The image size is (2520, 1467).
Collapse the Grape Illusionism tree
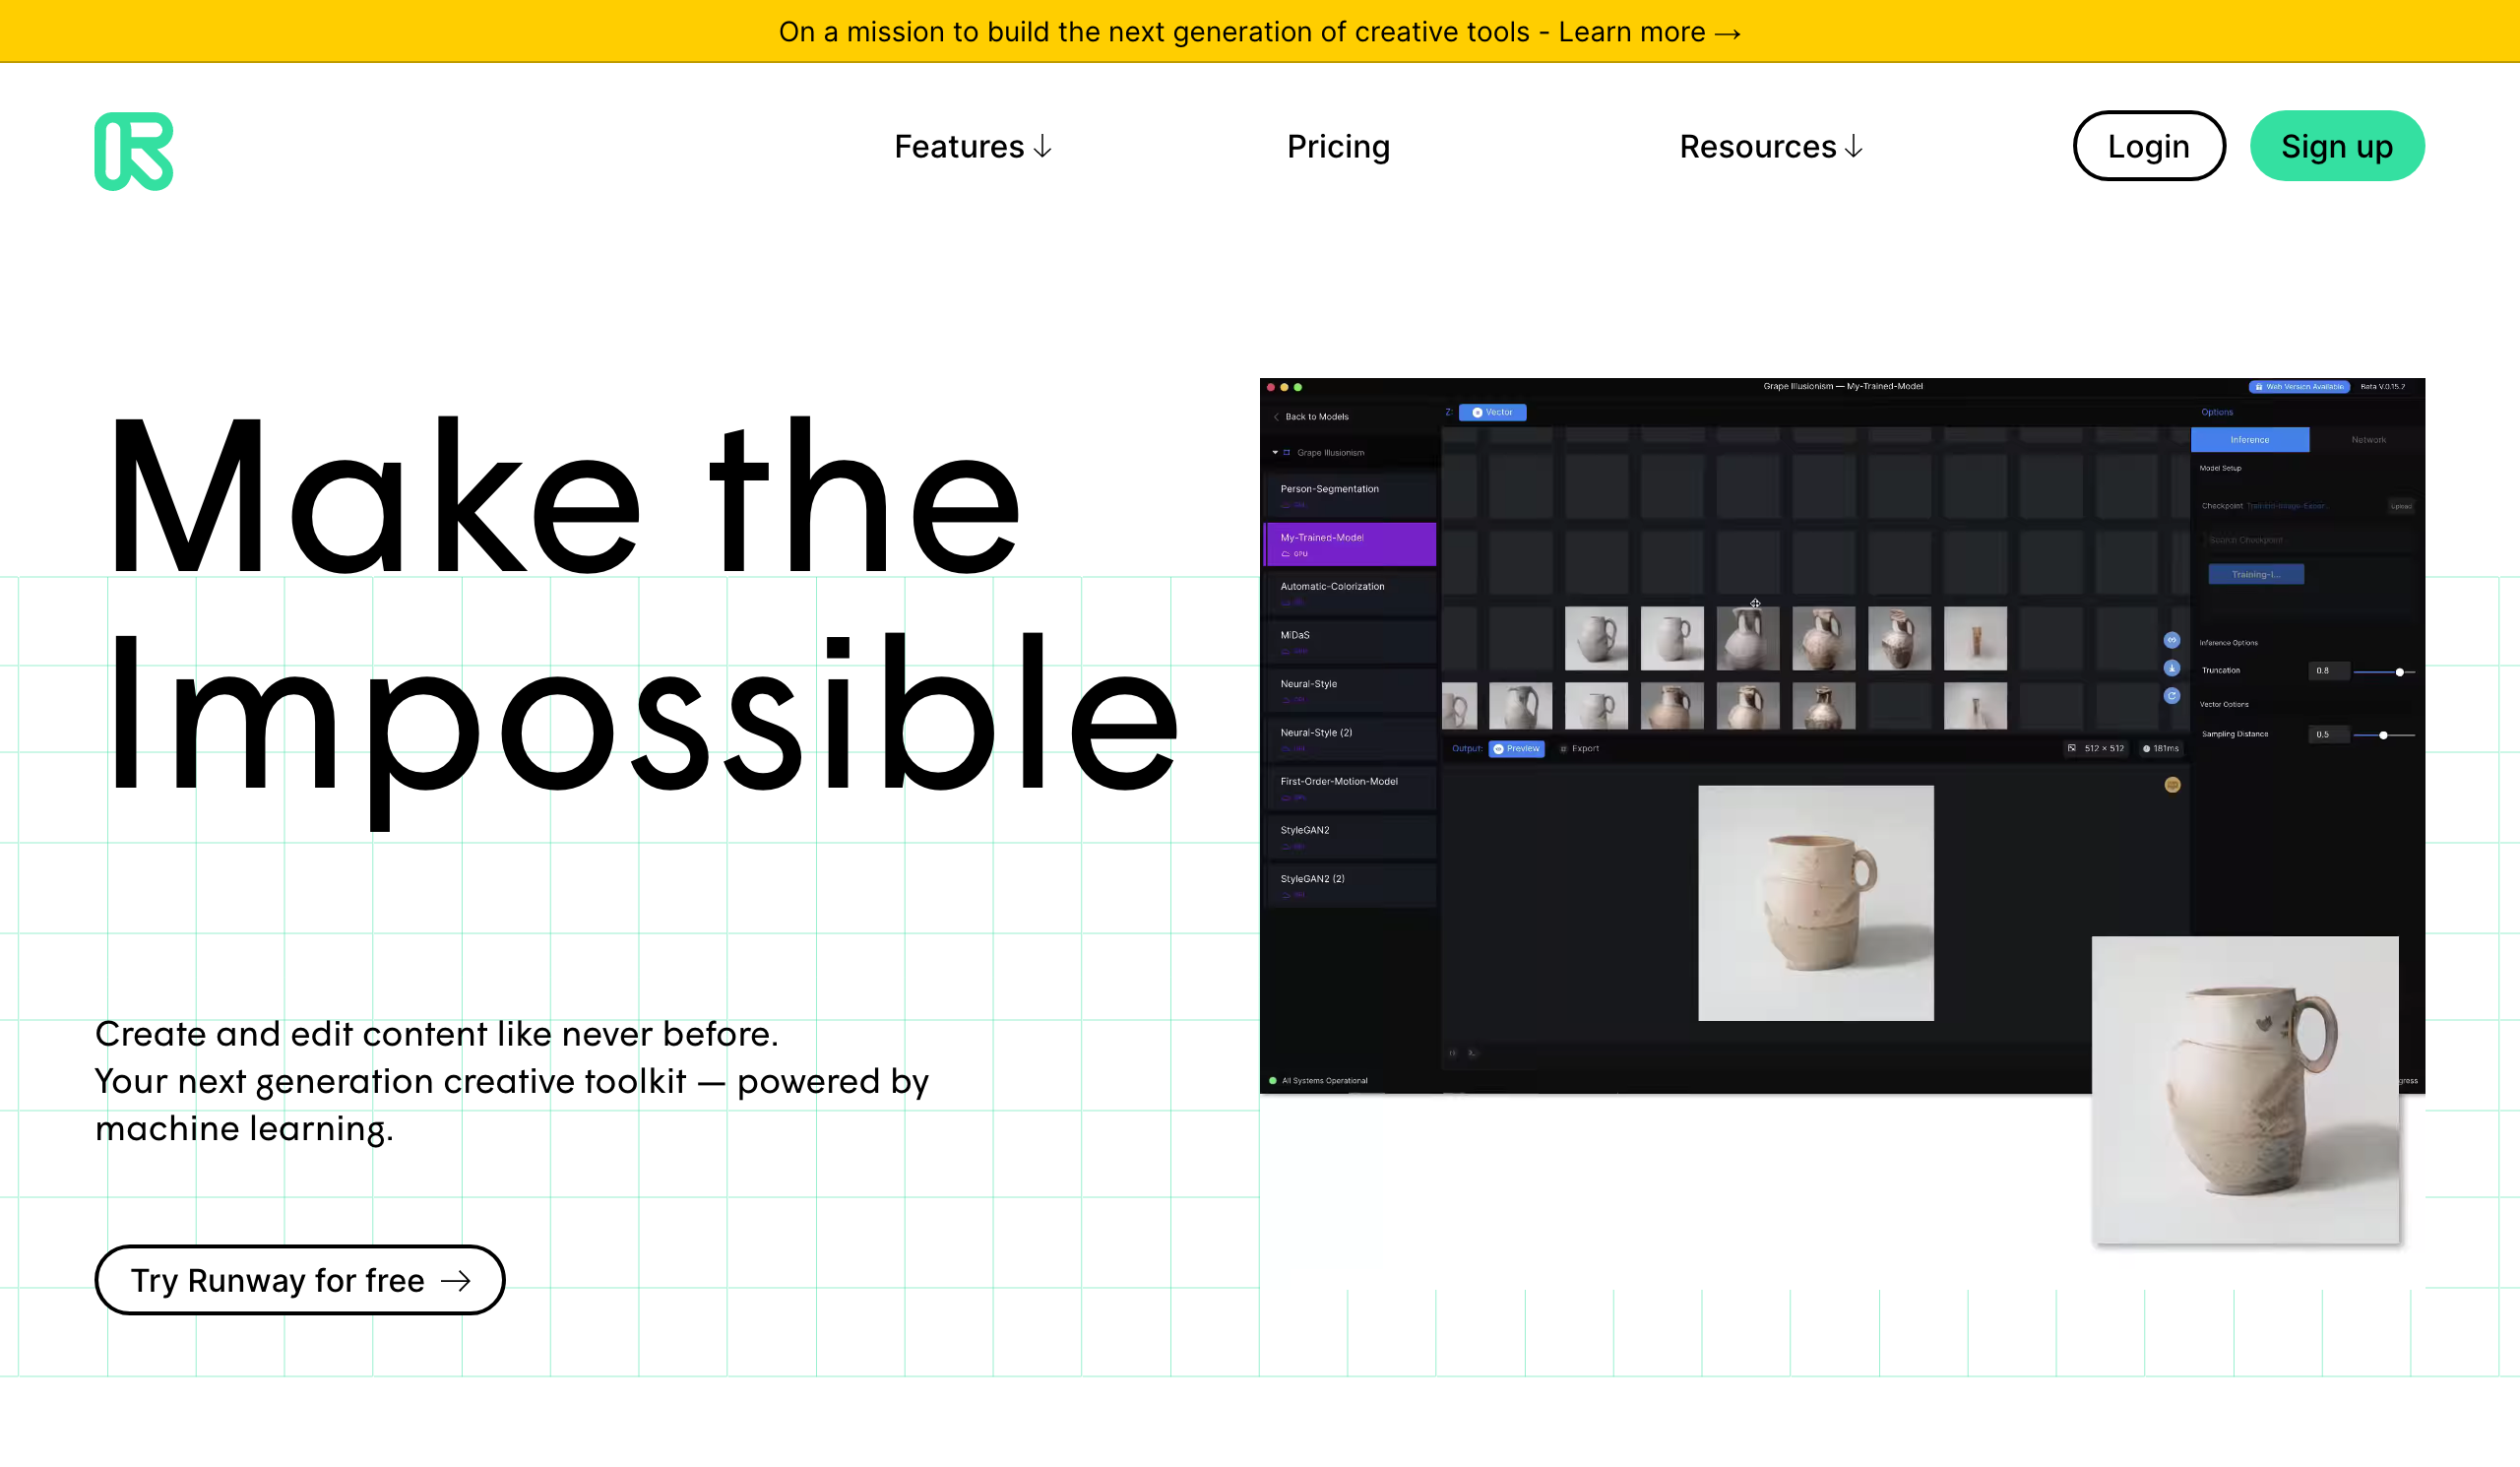tap(1275, 453)
